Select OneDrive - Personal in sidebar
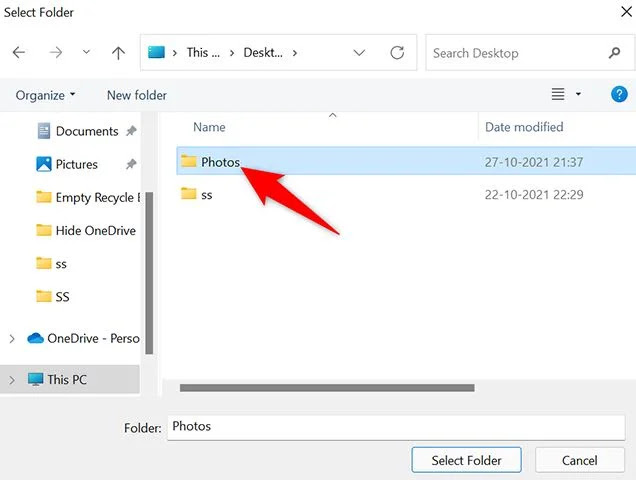Image resolution: width=636 pixels, height=480 pixels. 93,338
